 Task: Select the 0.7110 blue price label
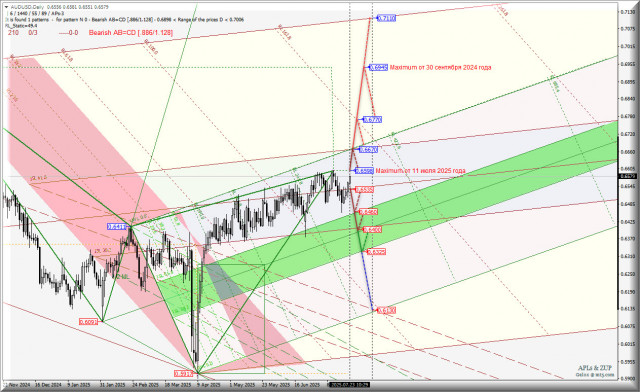click(x=386, y=18)
